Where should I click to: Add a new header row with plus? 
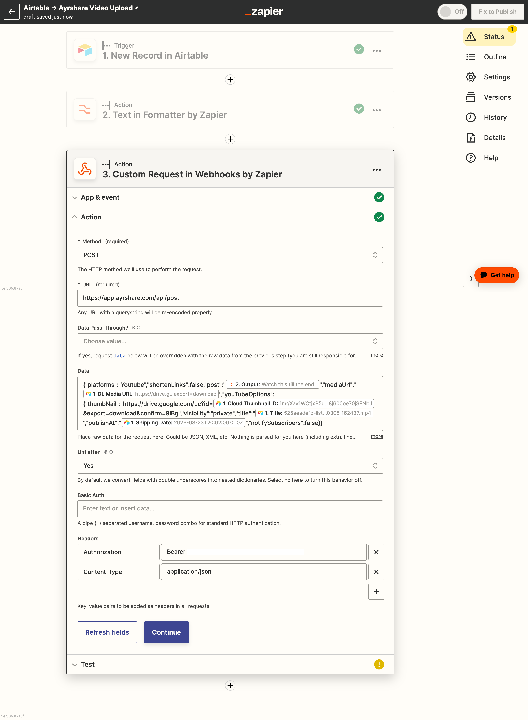point(376,591)
